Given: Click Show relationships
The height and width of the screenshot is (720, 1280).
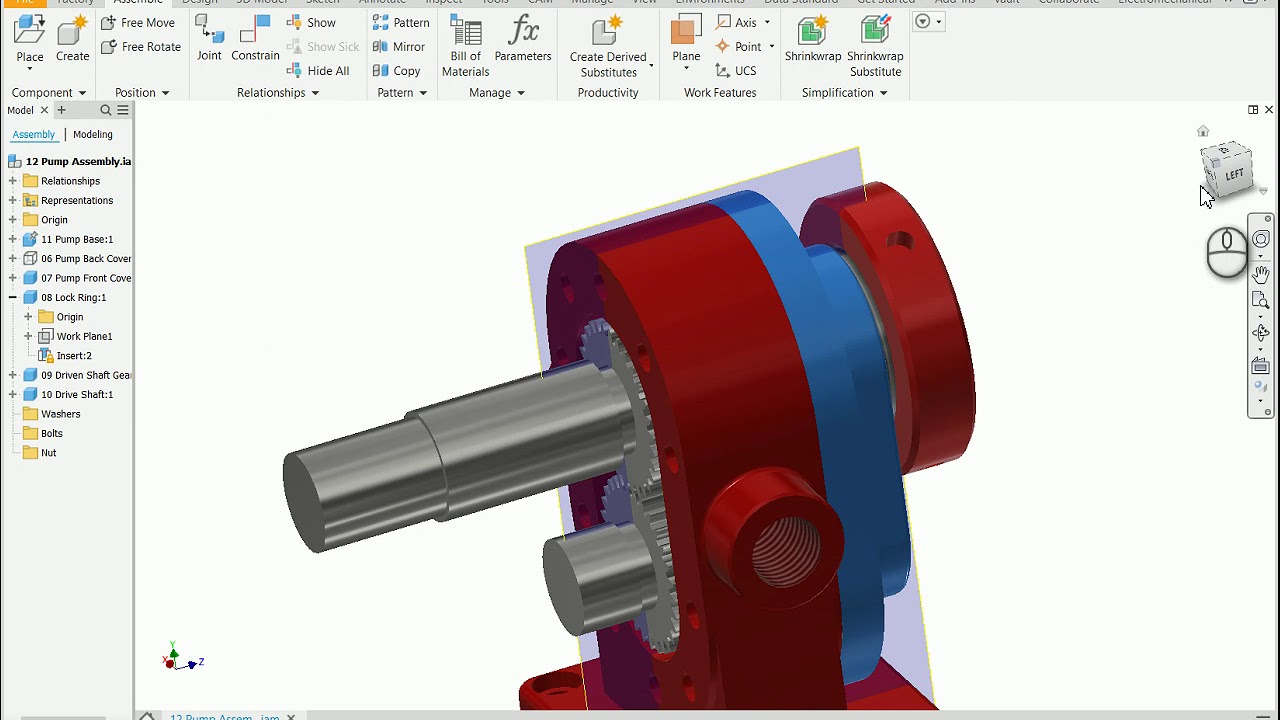Looking at the screenshot, I should [311, 22].
